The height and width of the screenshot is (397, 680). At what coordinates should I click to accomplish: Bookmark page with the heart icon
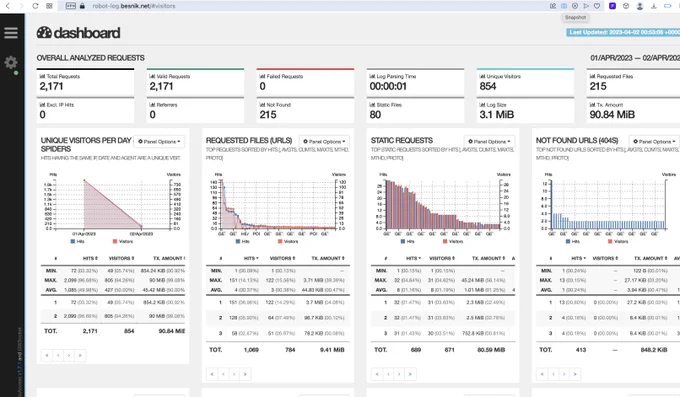[597, 6]
